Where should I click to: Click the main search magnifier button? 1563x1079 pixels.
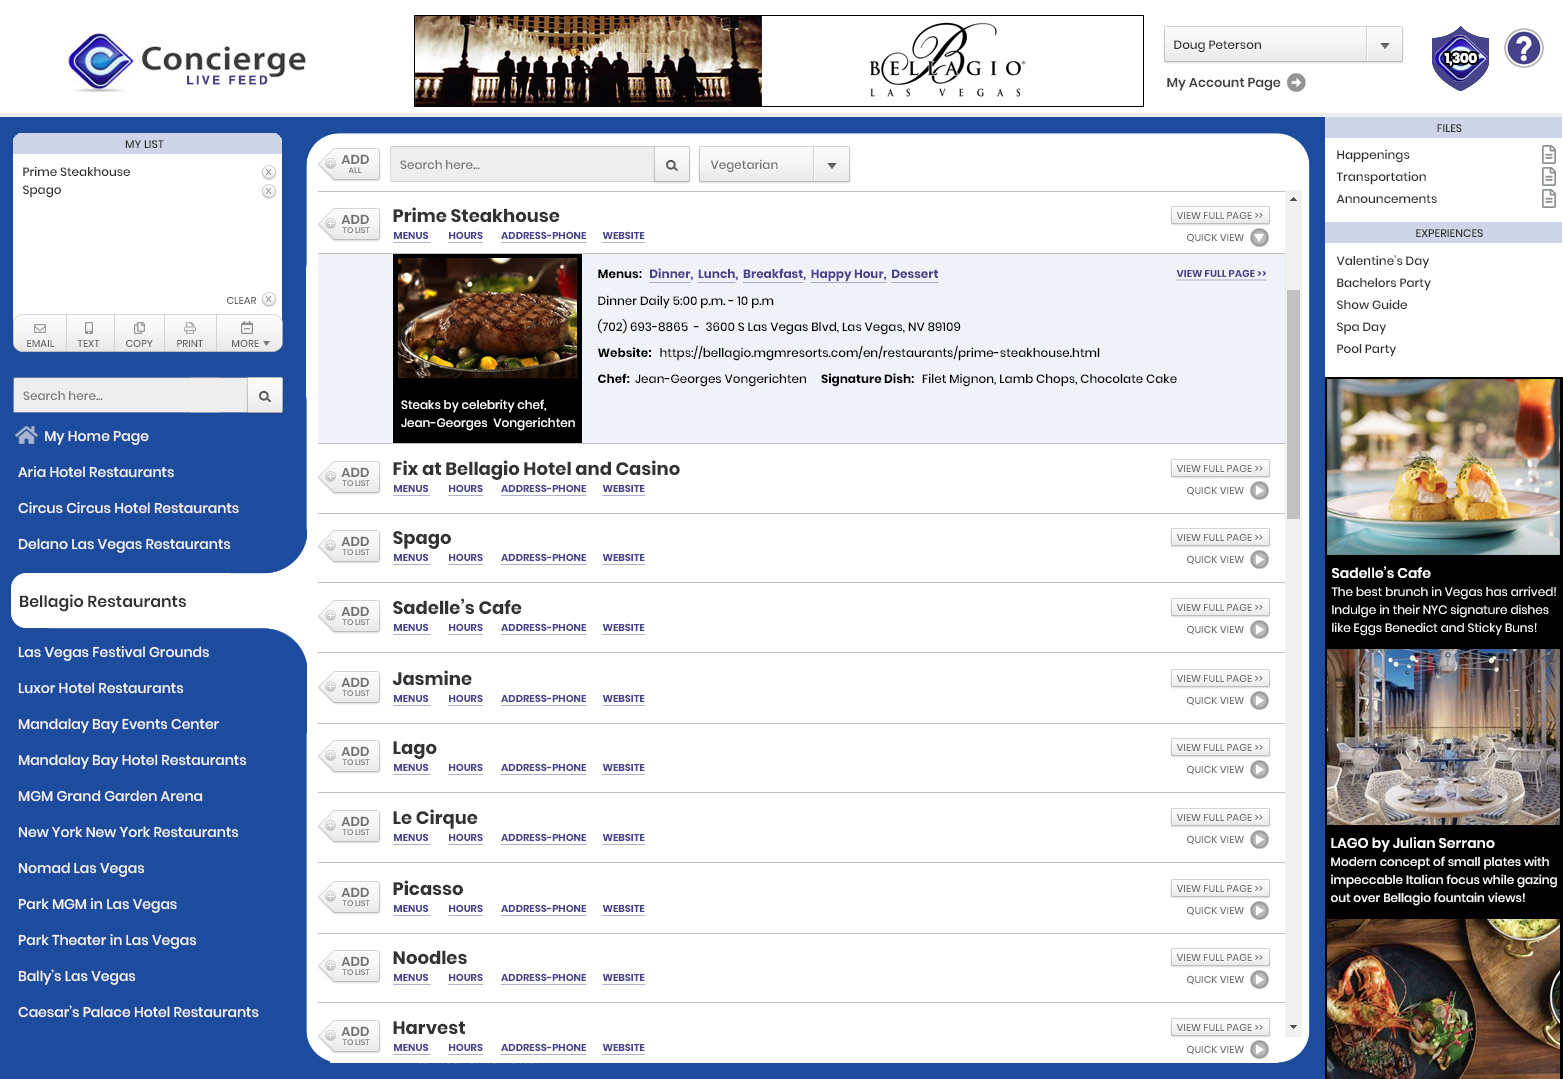(x=672, y=165)
